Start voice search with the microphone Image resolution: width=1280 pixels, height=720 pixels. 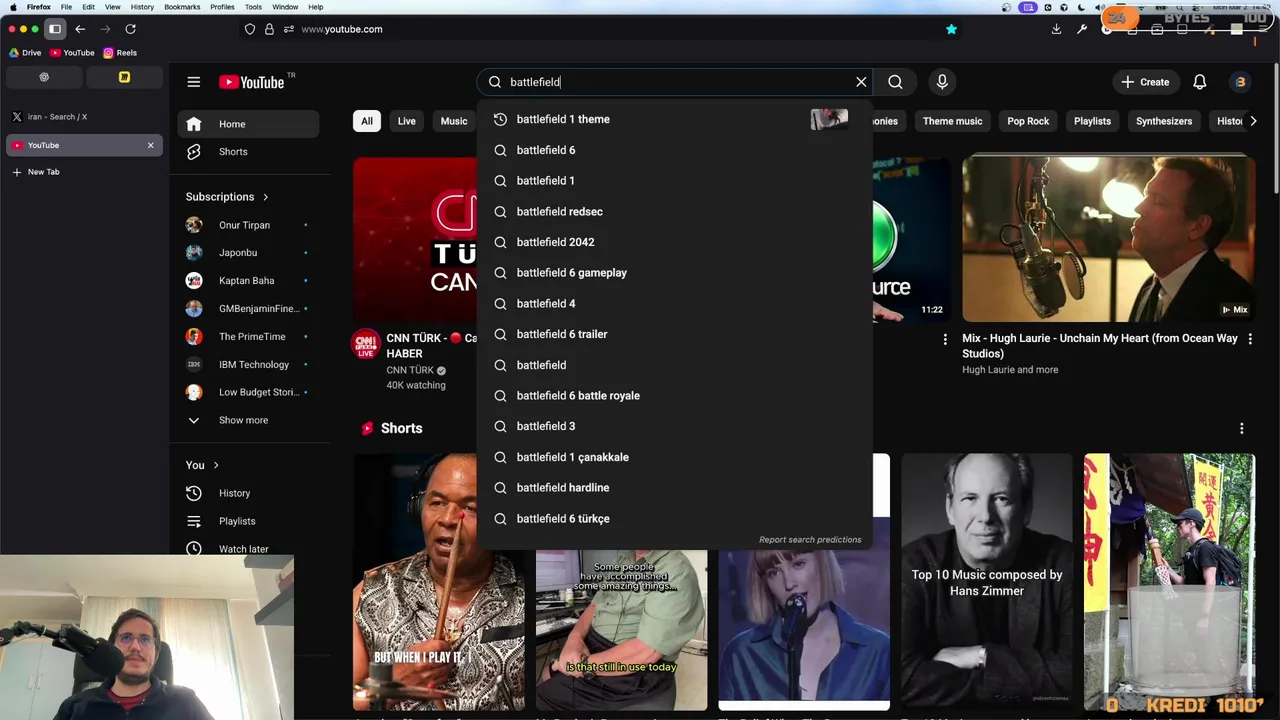pos(942,82)
